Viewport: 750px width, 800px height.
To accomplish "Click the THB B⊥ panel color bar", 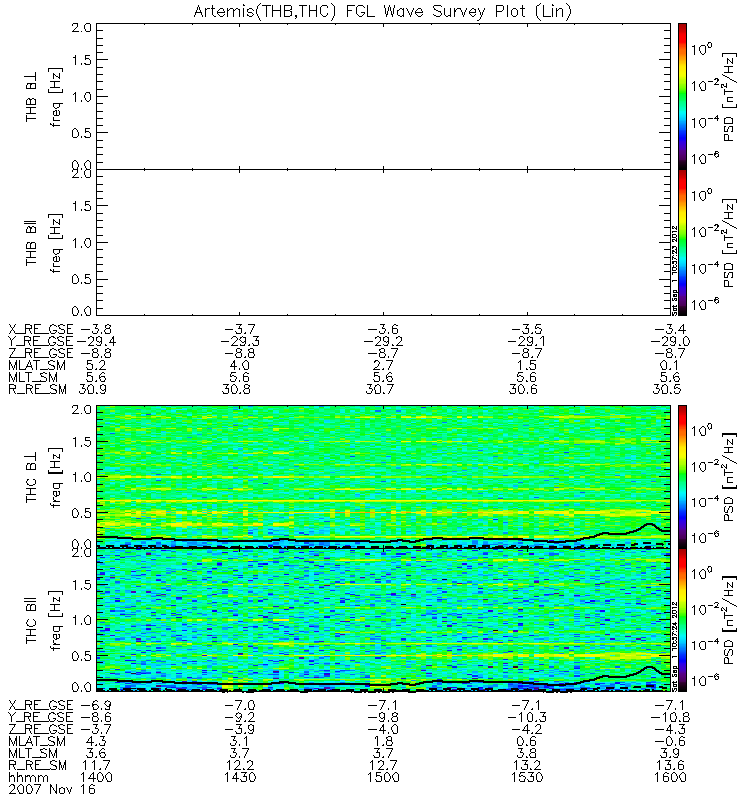I will point(682,96).
